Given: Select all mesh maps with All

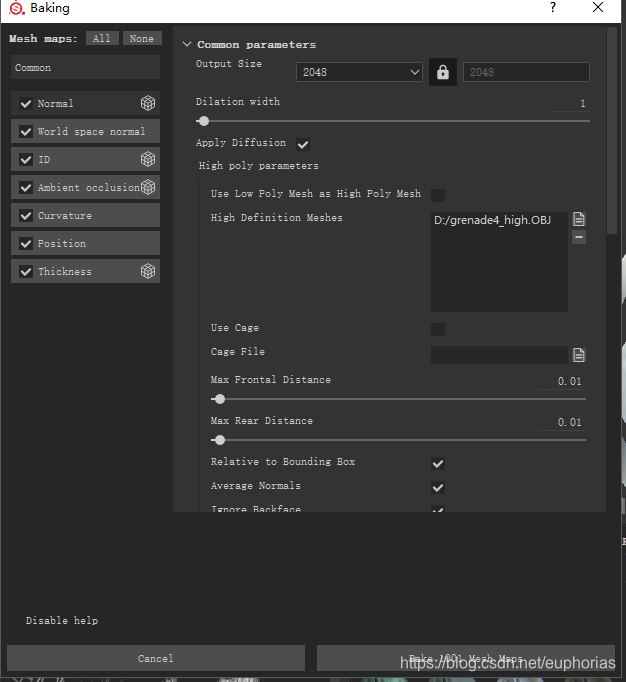Looking at the screenshot, I should pos(102,38).
